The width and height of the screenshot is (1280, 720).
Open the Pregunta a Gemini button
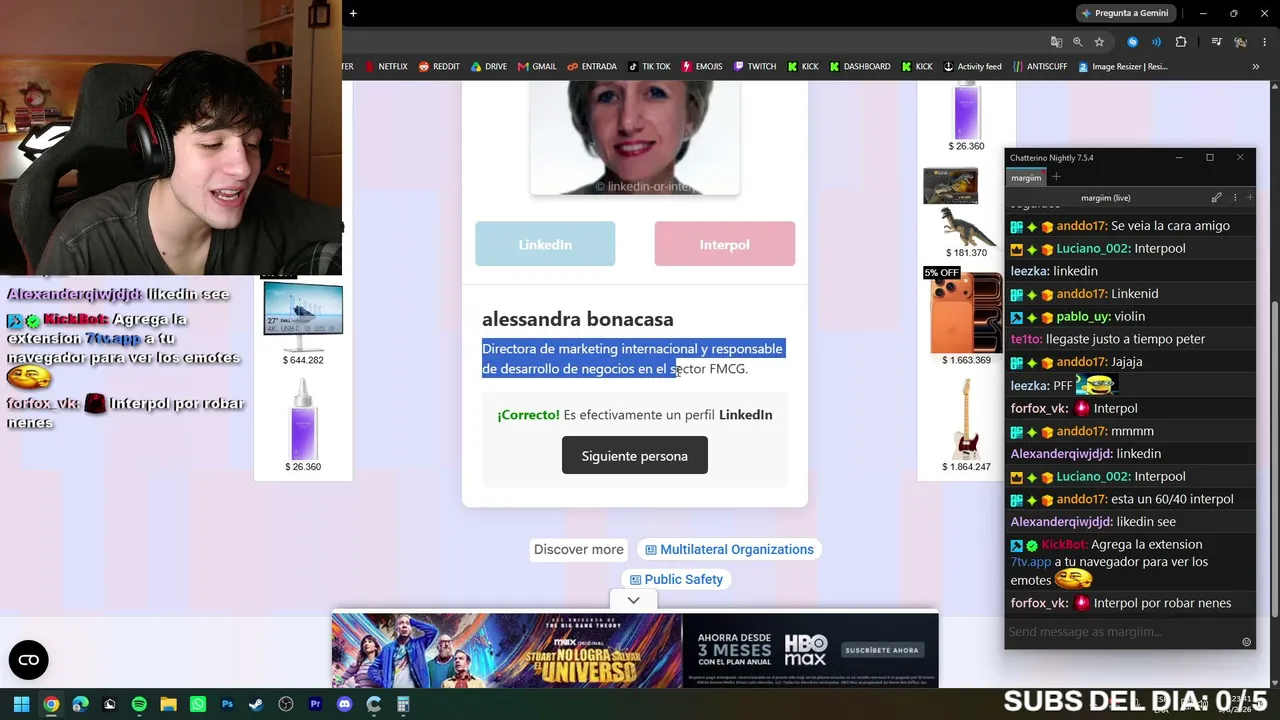pos(1125,13)
